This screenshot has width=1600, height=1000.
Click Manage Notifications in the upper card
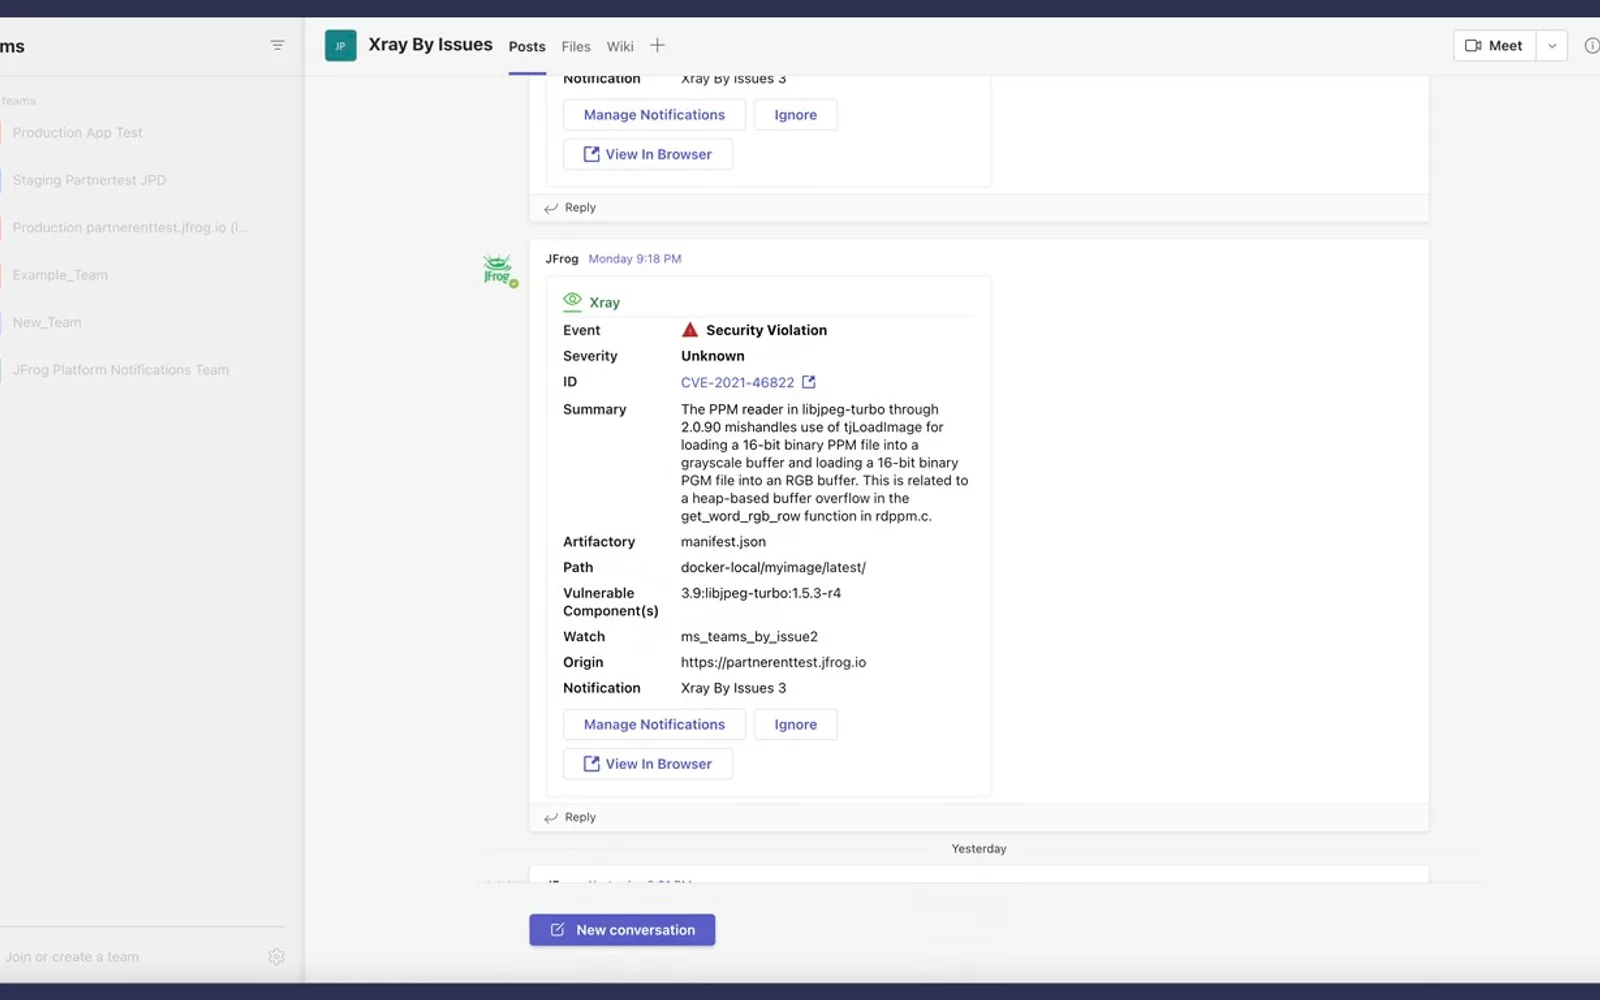654,115
